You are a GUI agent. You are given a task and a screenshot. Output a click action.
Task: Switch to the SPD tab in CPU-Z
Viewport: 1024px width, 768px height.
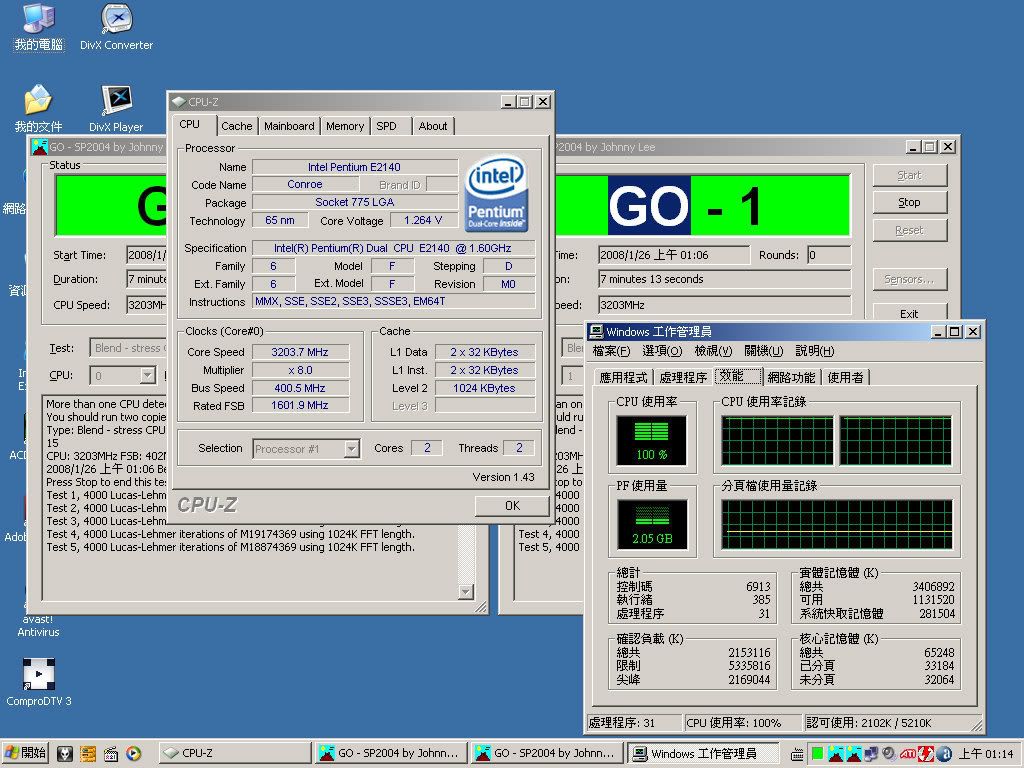pyautogui.click(x=387, y=126)
